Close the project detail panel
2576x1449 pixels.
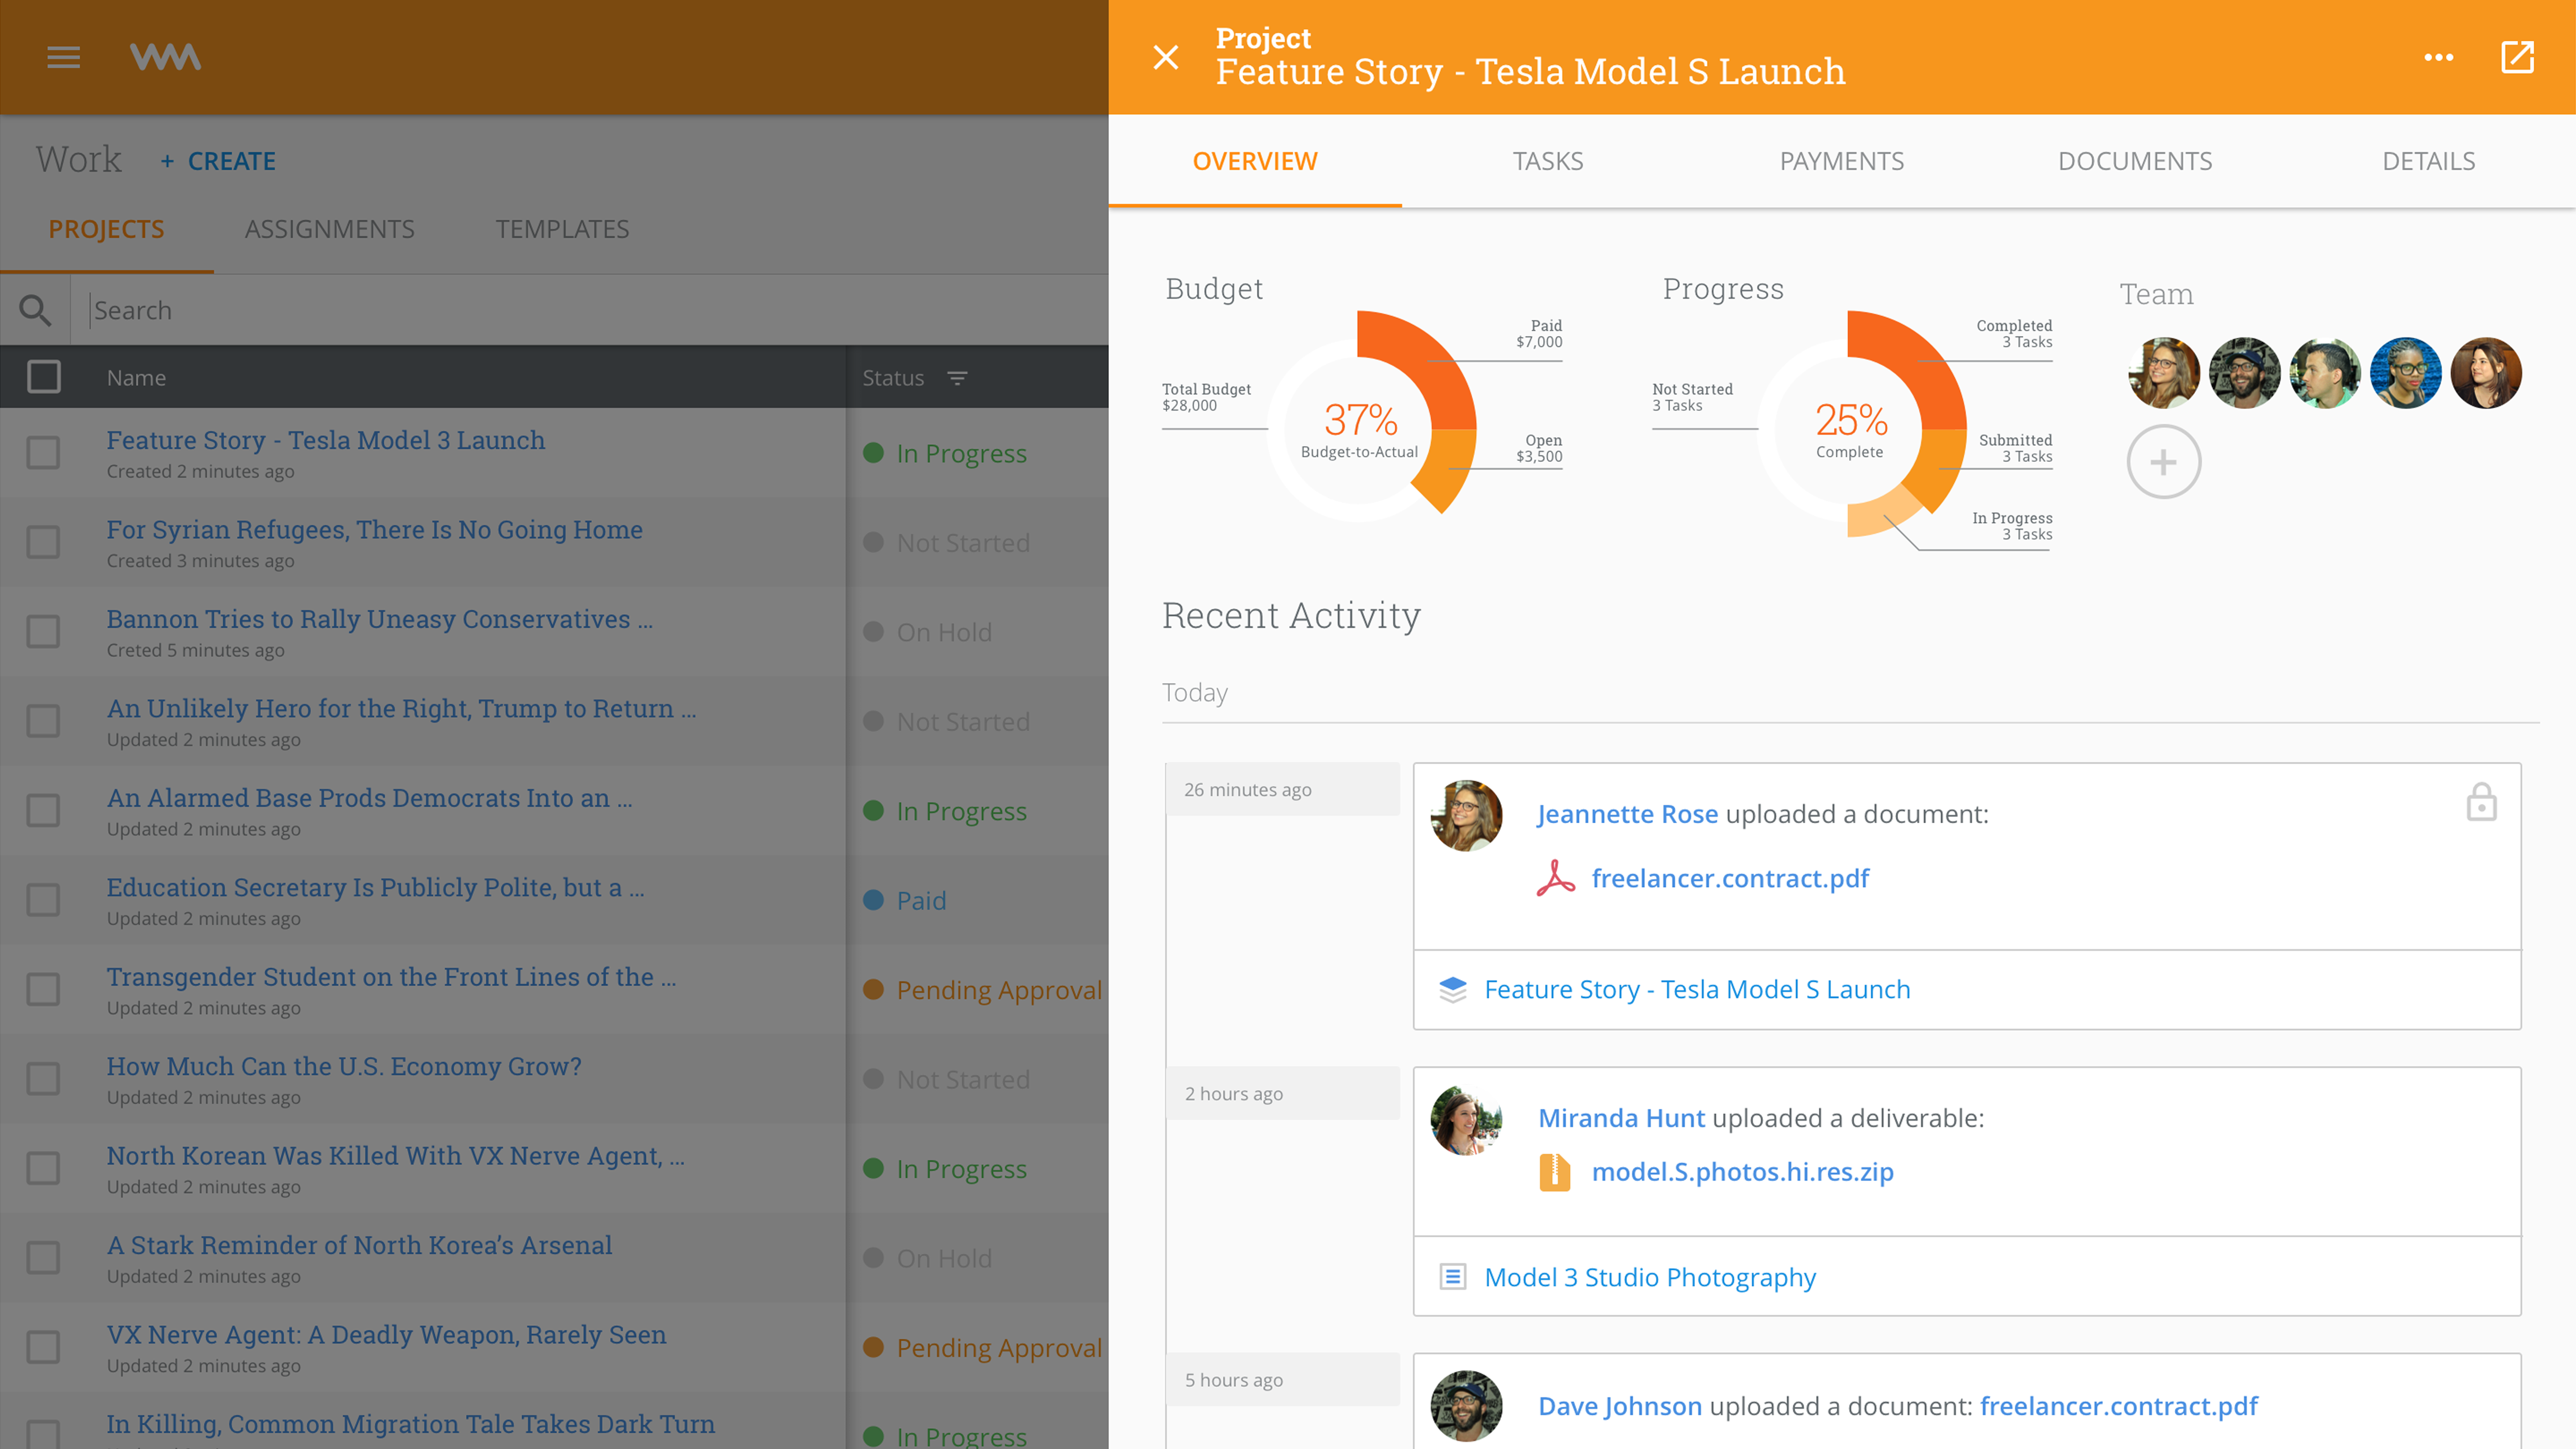[1166, 57]
